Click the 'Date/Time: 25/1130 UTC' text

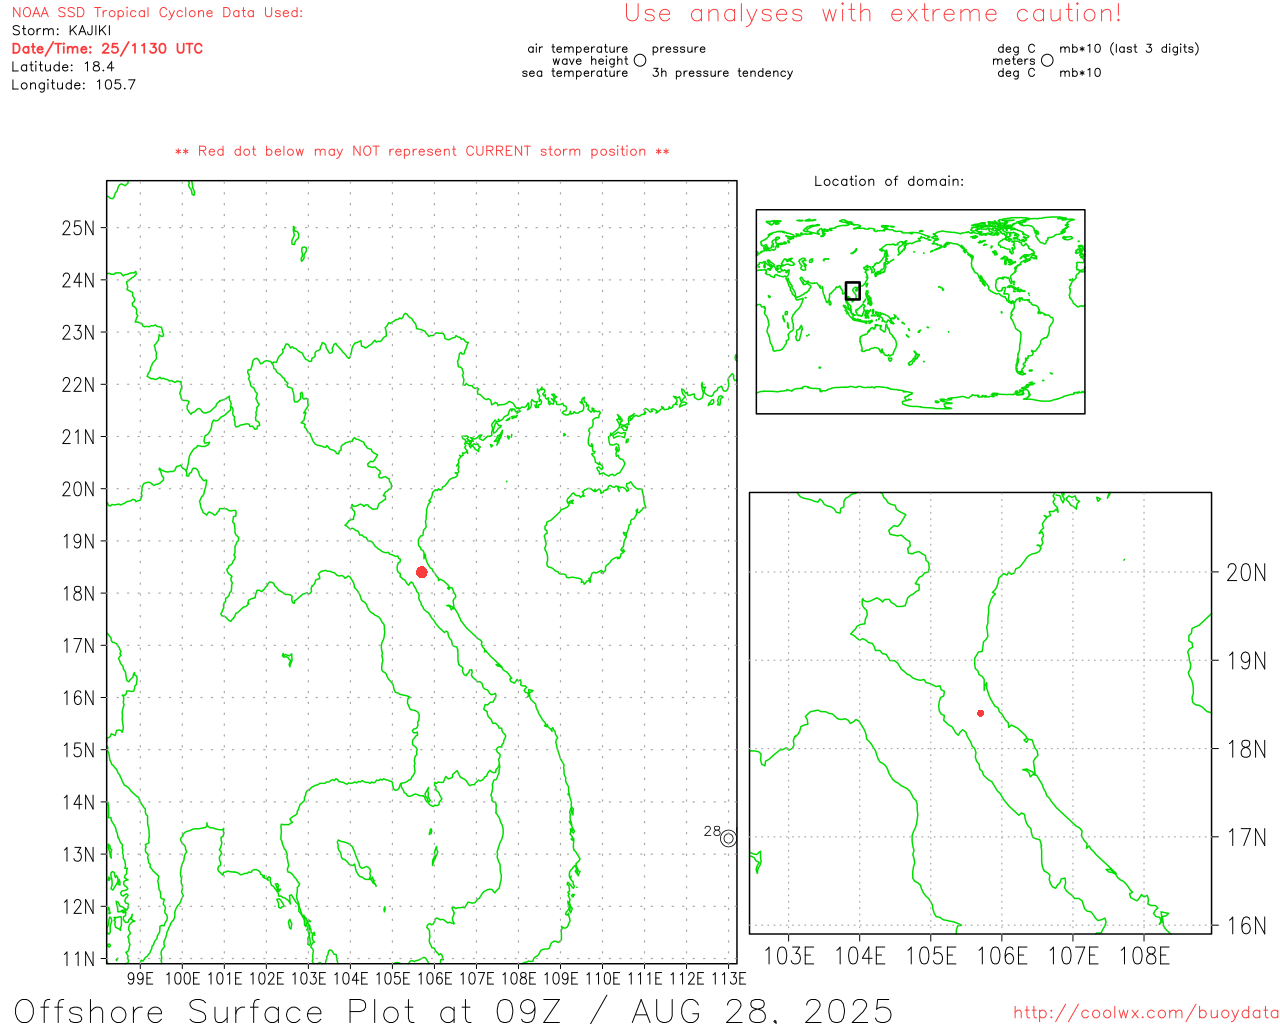(107, 48)
